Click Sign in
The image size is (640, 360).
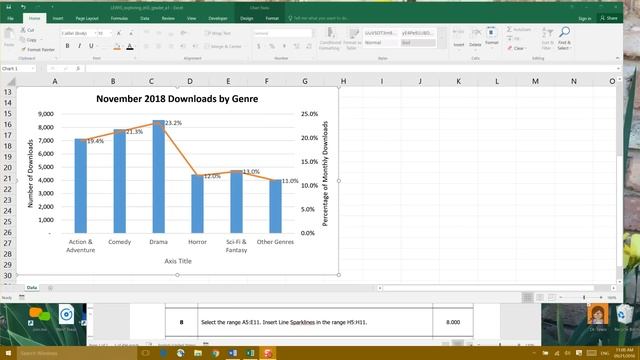[x=584, y=18]
